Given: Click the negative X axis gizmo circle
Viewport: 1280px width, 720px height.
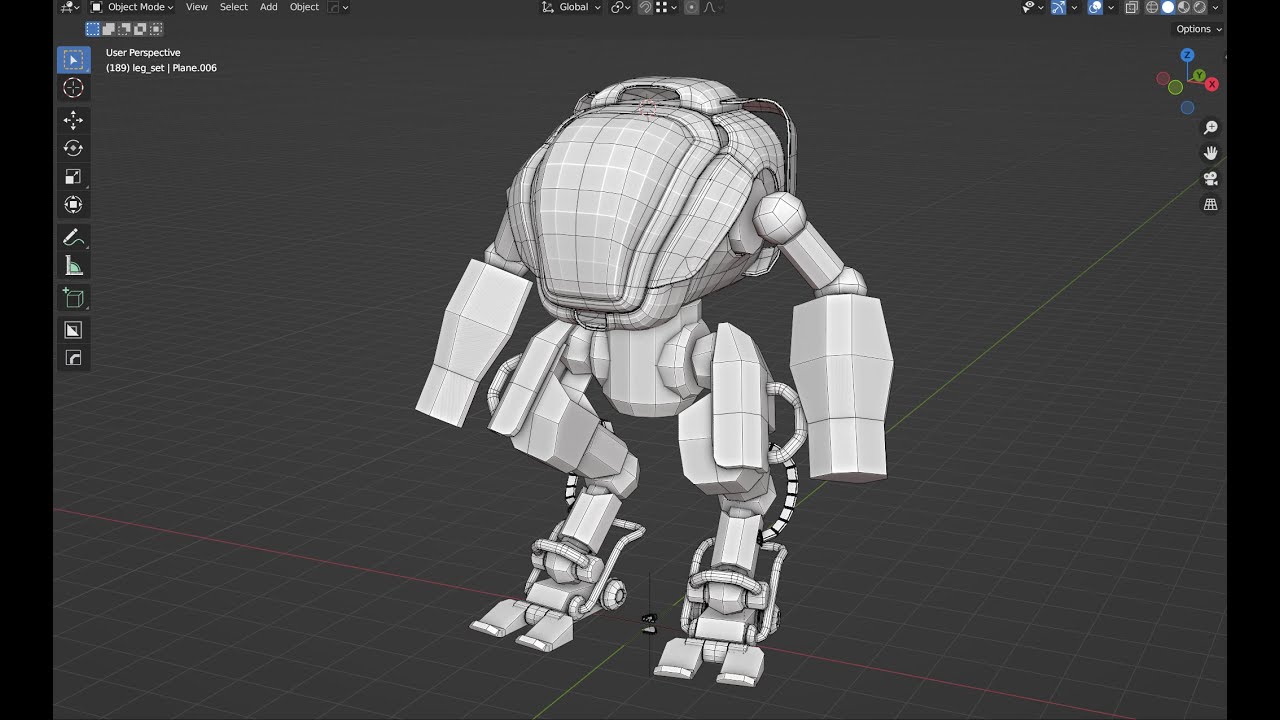Looking at the screenshot, I should pyautogui.click(x=1163, y=78).
